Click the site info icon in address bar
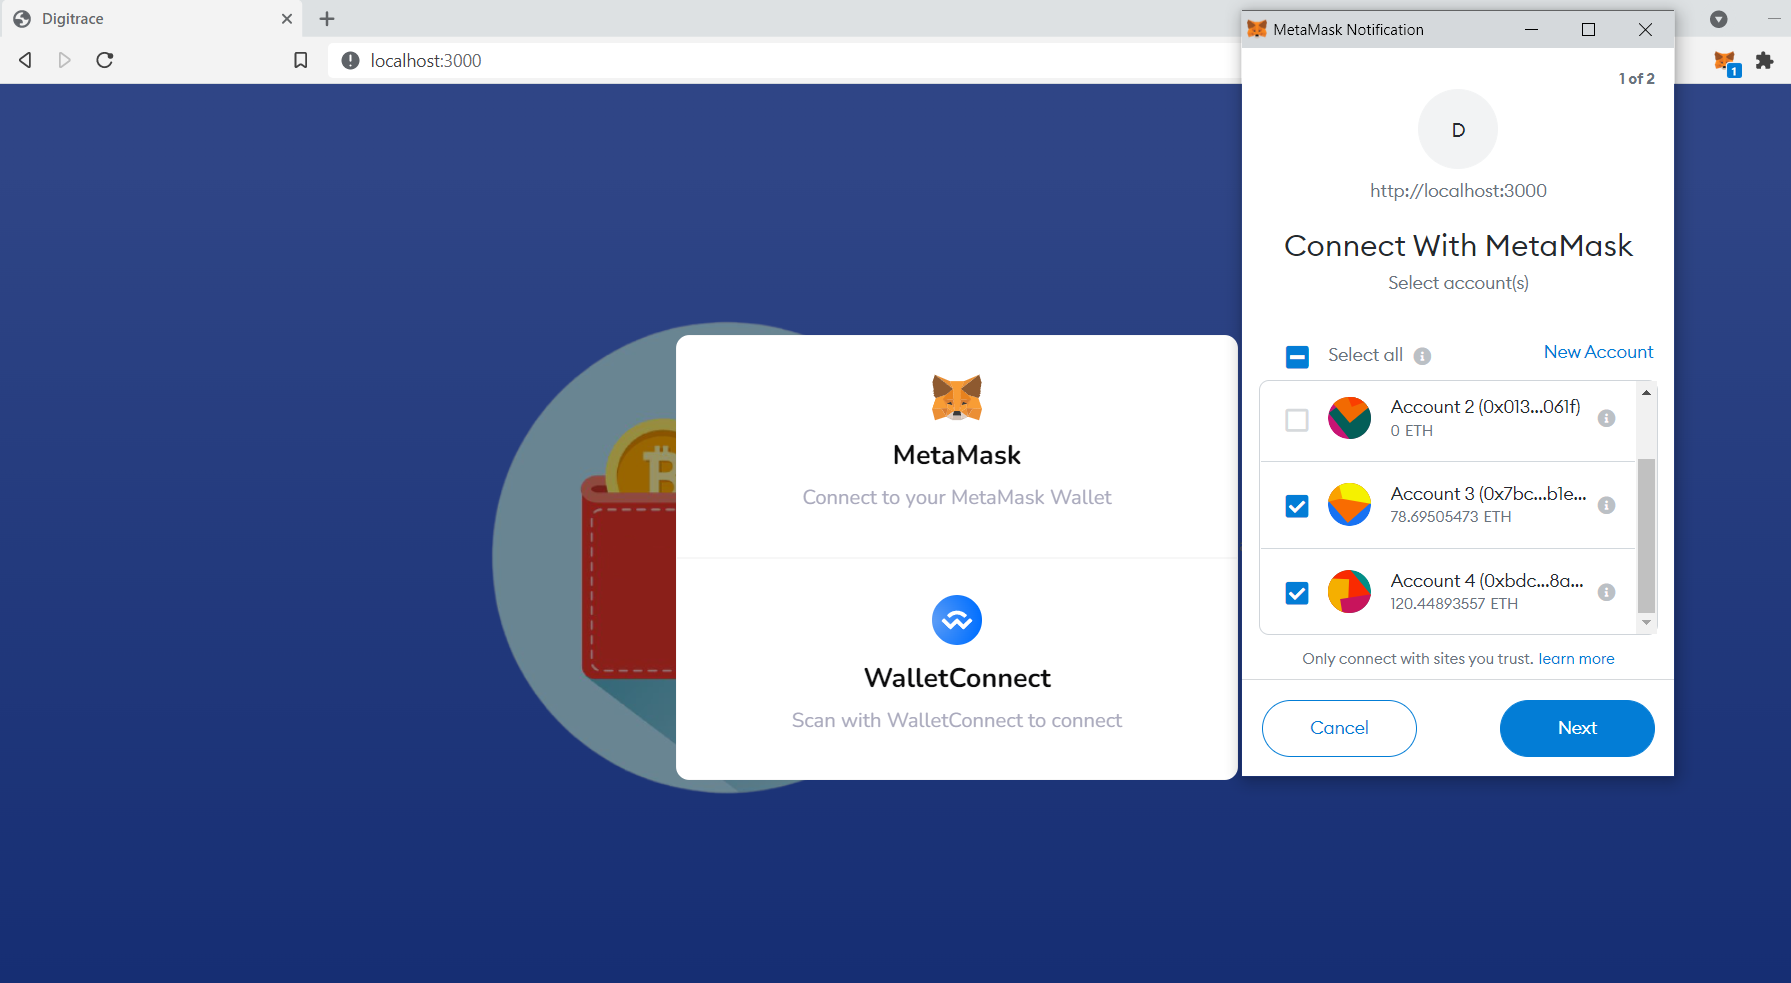This screenshot has width=1791, height=983. 350,61
